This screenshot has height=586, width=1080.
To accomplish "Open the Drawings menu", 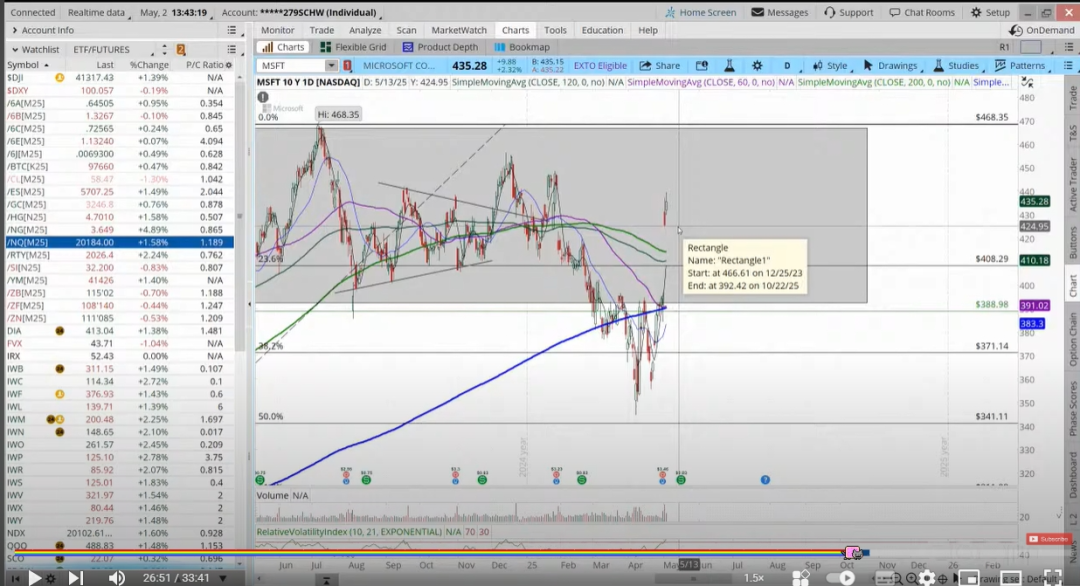I will [890, 65].
